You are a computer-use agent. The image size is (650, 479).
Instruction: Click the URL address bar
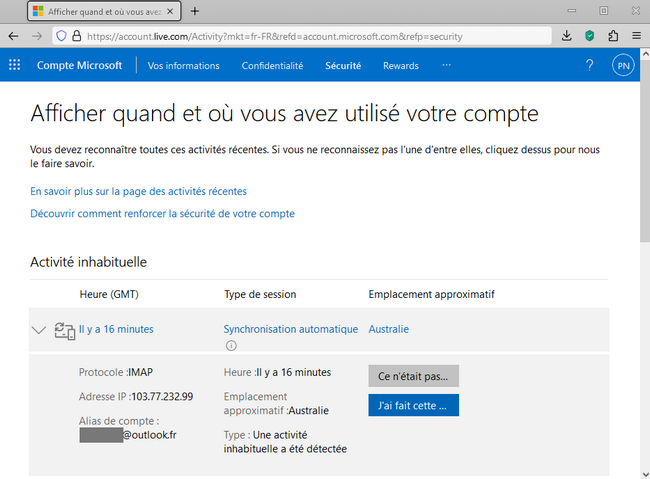coord(302,36)
